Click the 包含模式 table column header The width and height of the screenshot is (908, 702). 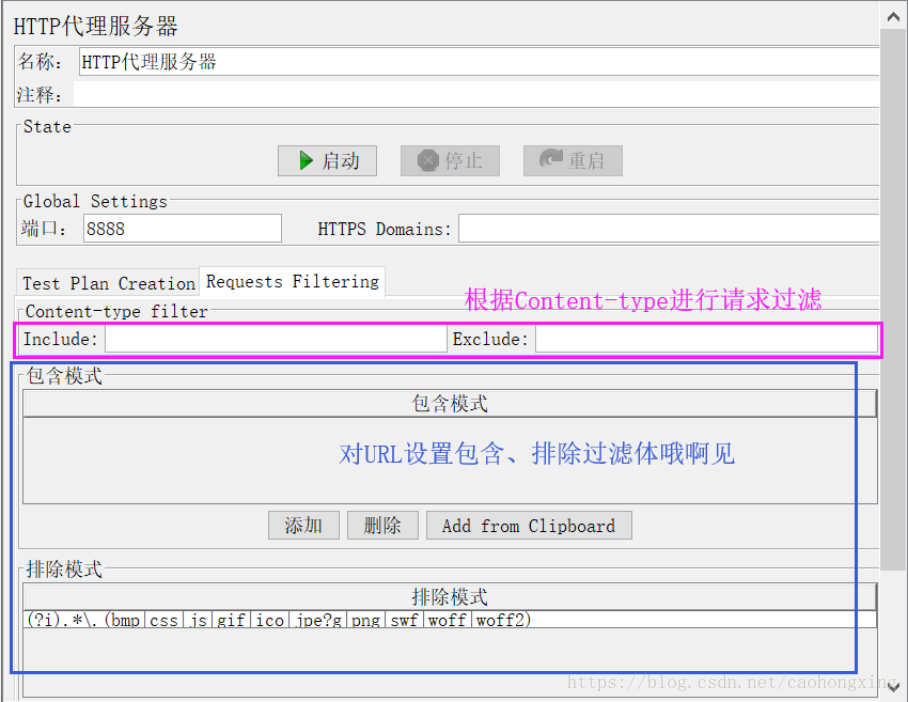click(x=449, y=403)
